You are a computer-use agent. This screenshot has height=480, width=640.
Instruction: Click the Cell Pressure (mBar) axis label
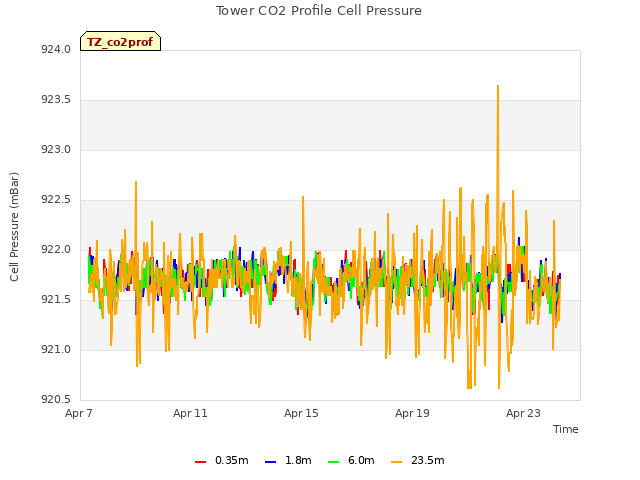tap(14, 227)
